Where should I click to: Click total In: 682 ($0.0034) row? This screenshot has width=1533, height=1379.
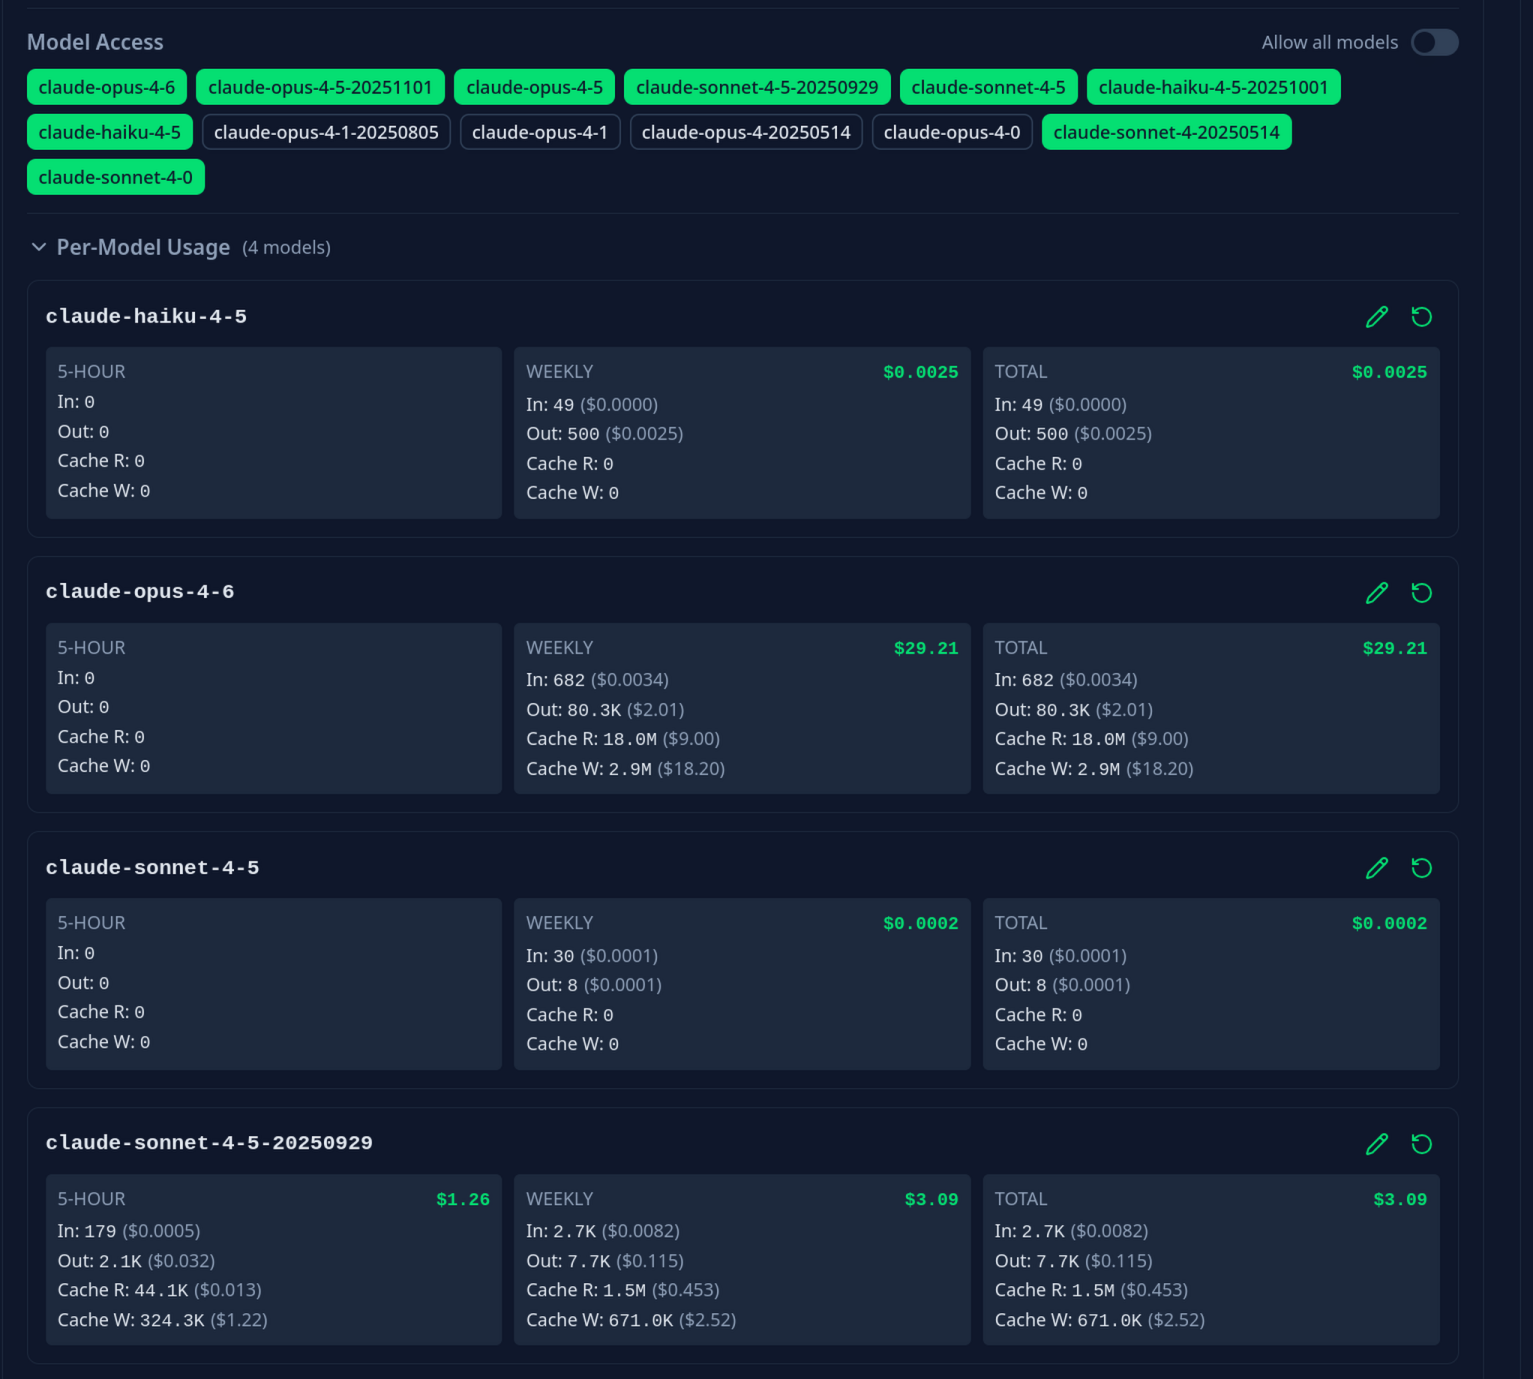click(x=1066, y=680)
